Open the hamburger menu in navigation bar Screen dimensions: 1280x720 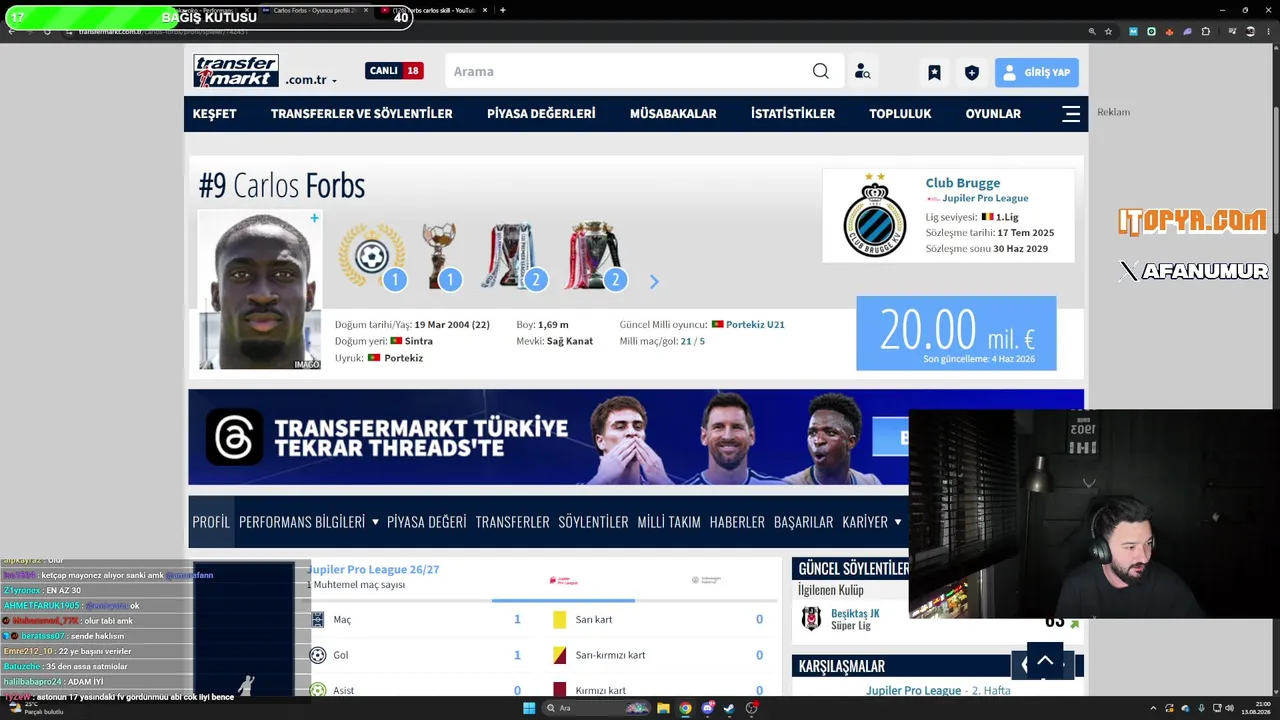pos(1071,114)
